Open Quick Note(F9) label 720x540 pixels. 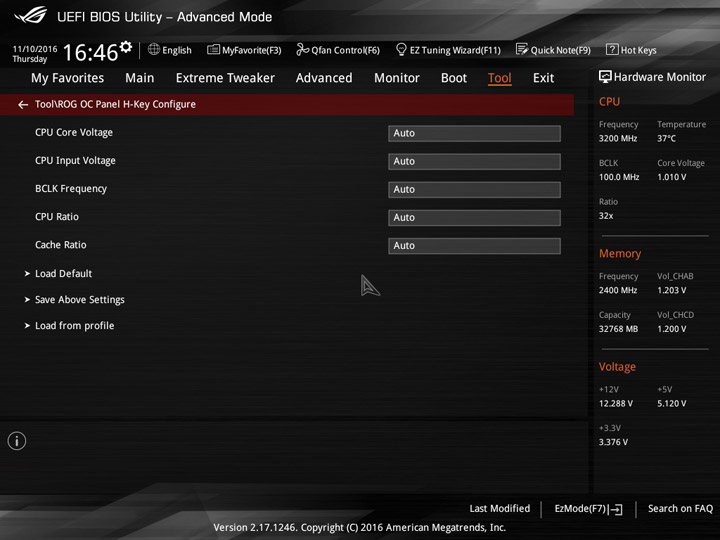pyautogui.click(x=561, y=50)
